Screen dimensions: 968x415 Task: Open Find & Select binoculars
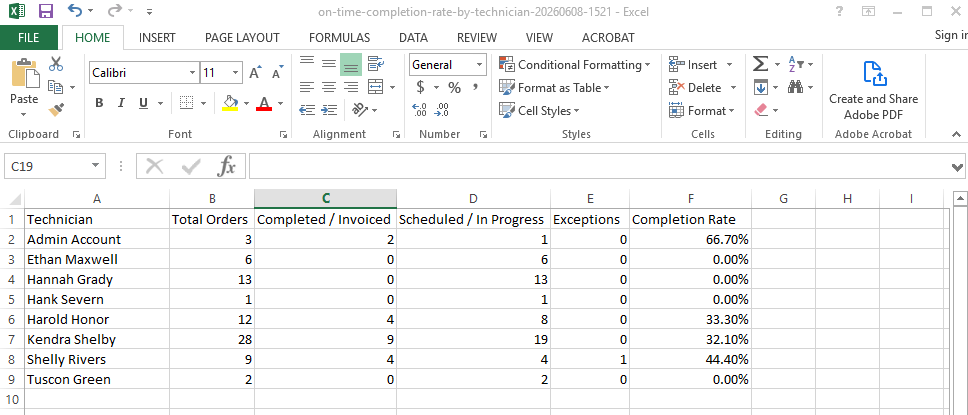point(796,88)
